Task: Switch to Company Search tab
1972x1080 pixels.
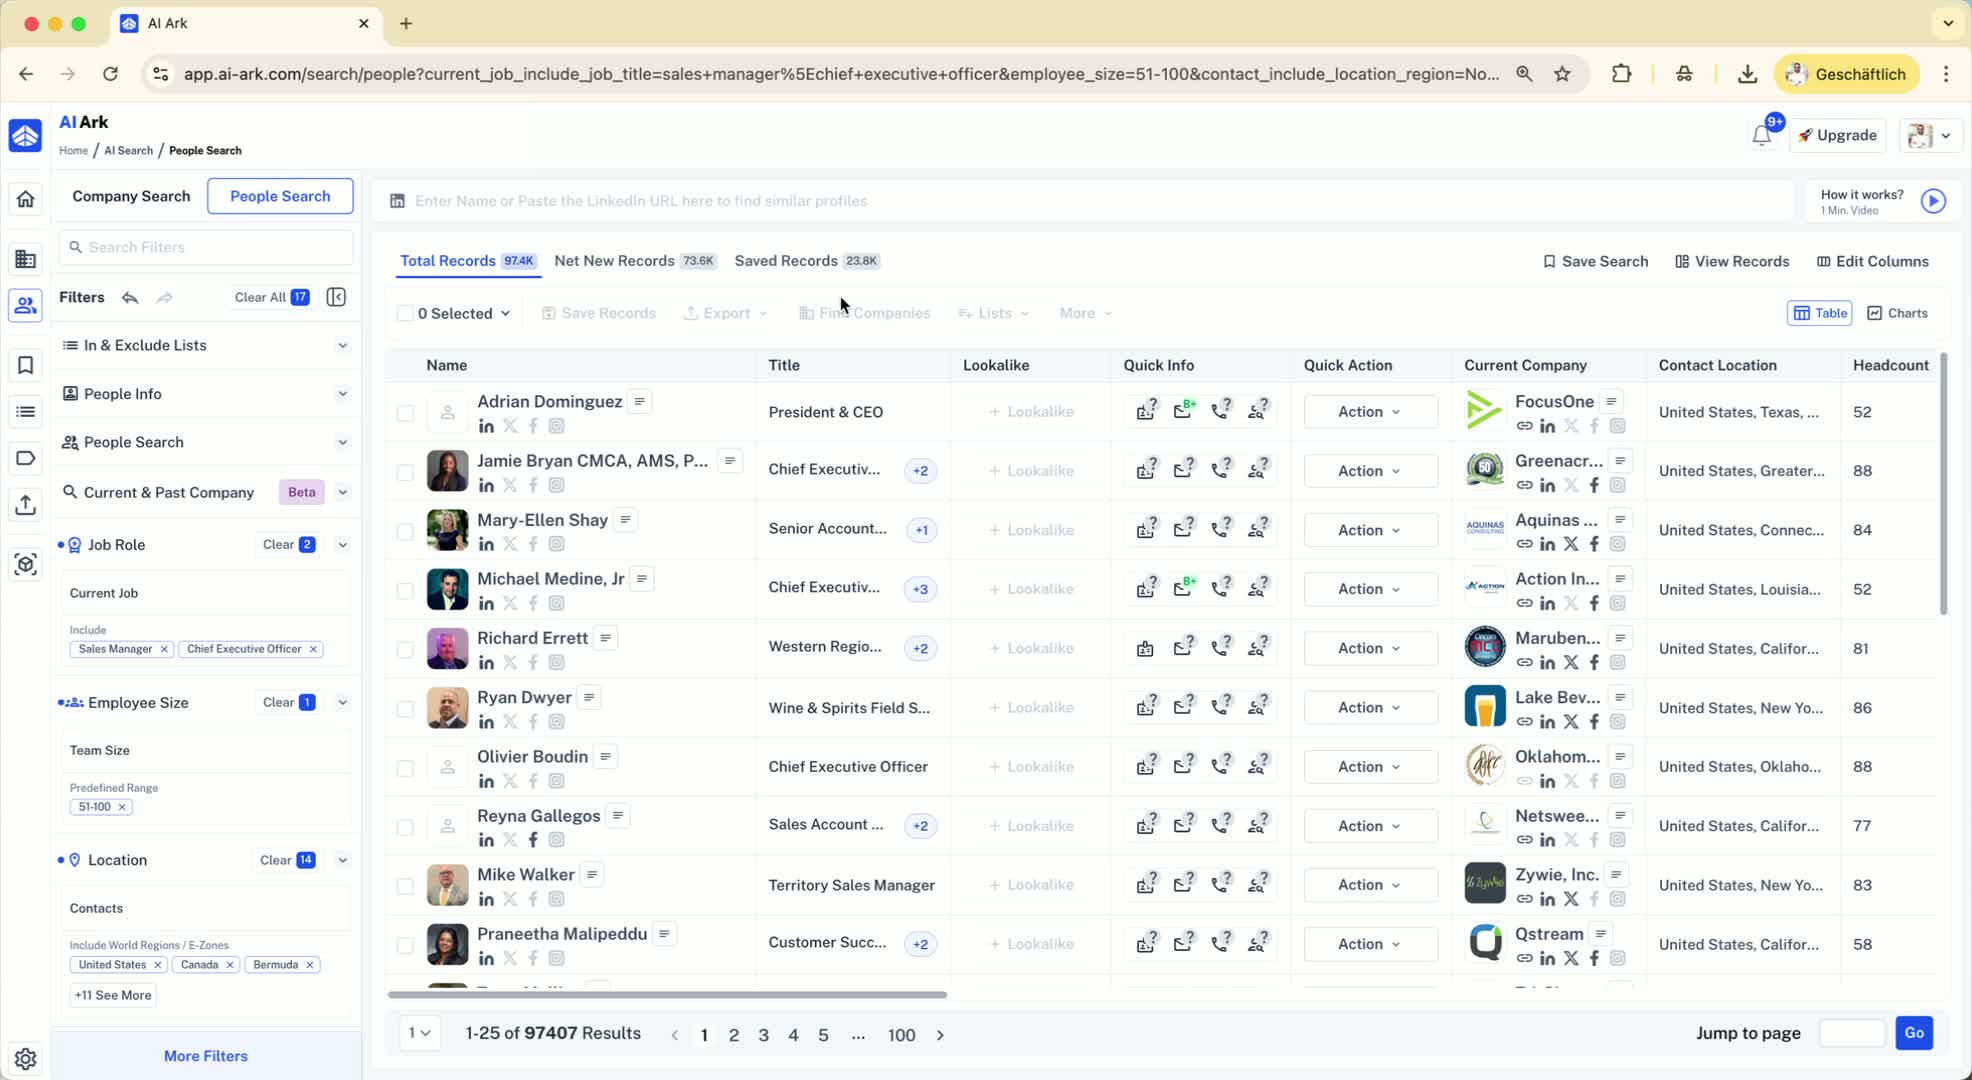Action: pyautogui.click(x=131, y=196)
